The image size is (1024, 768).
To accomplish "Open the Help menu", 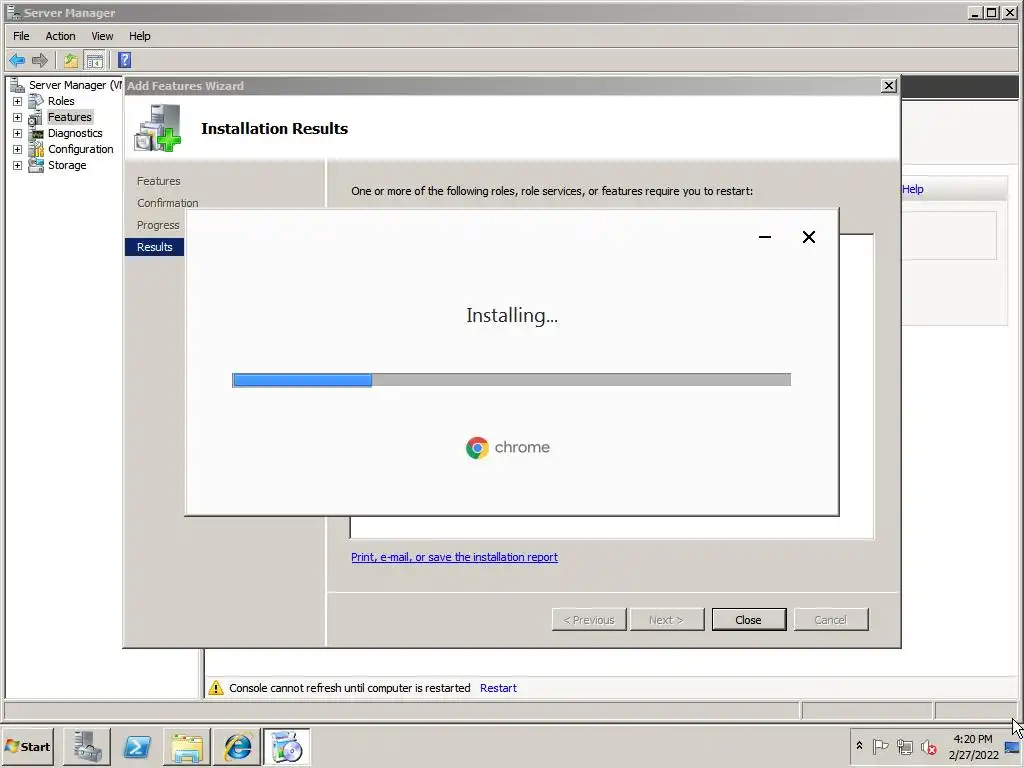I will [x=139, y=36].
